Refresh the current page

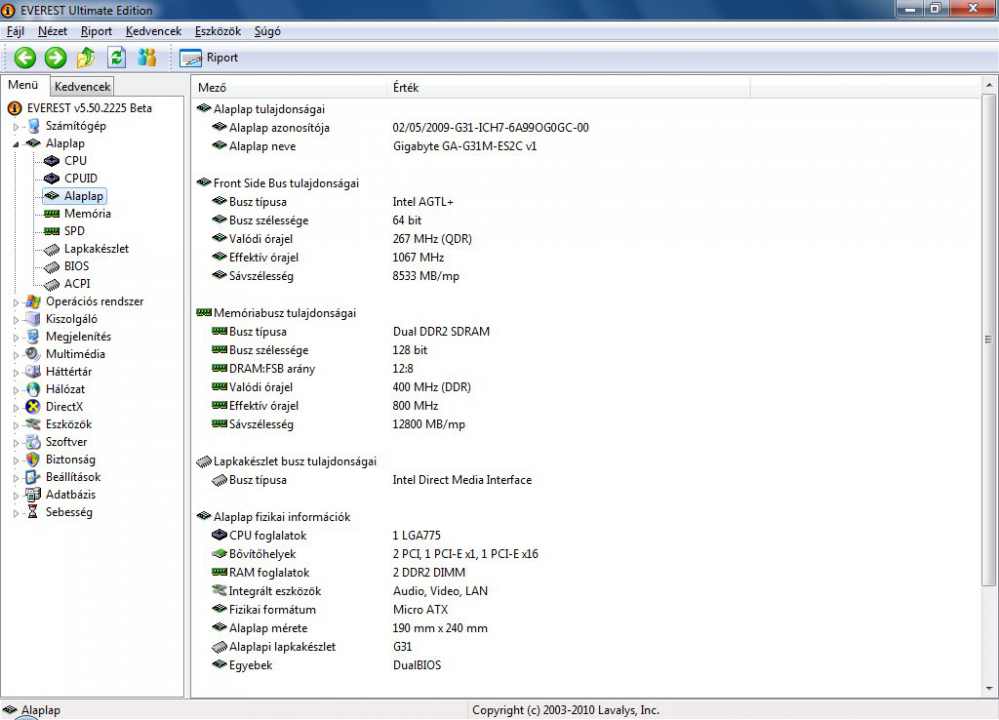coord(117,58)
